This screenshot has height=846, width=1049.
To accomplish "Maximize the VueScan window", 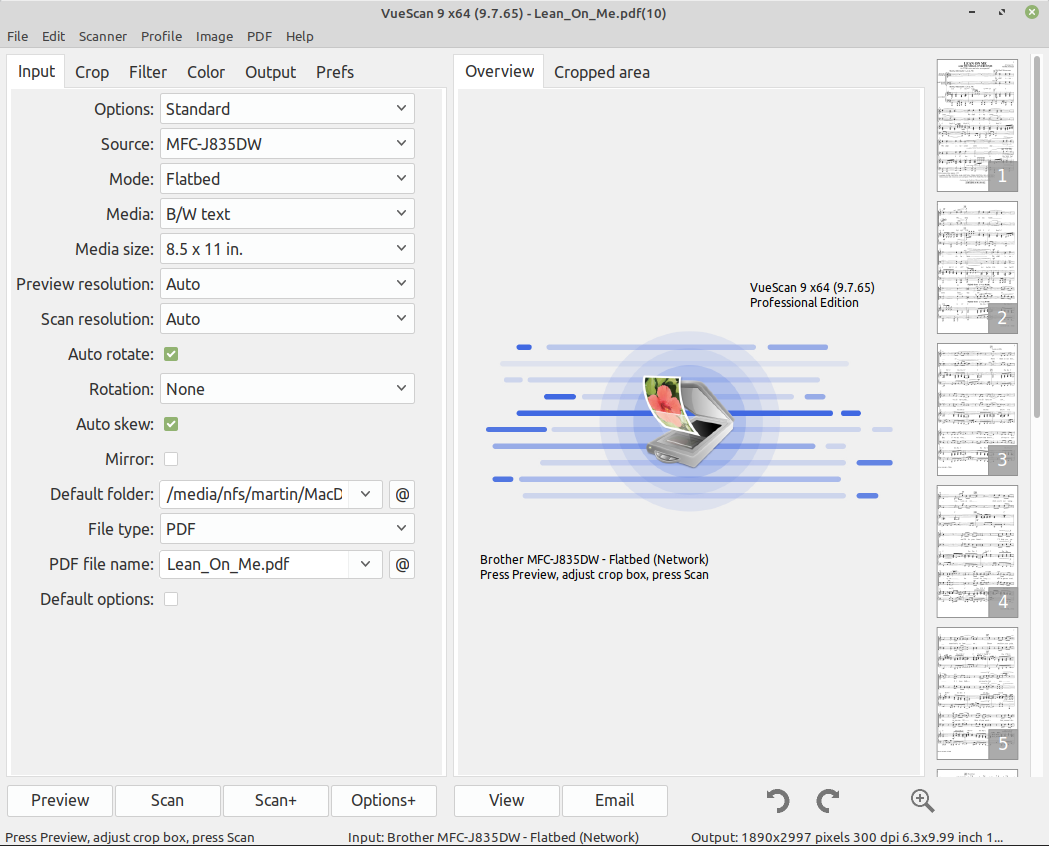I will pyautogui.click(x=1002, y=12).
